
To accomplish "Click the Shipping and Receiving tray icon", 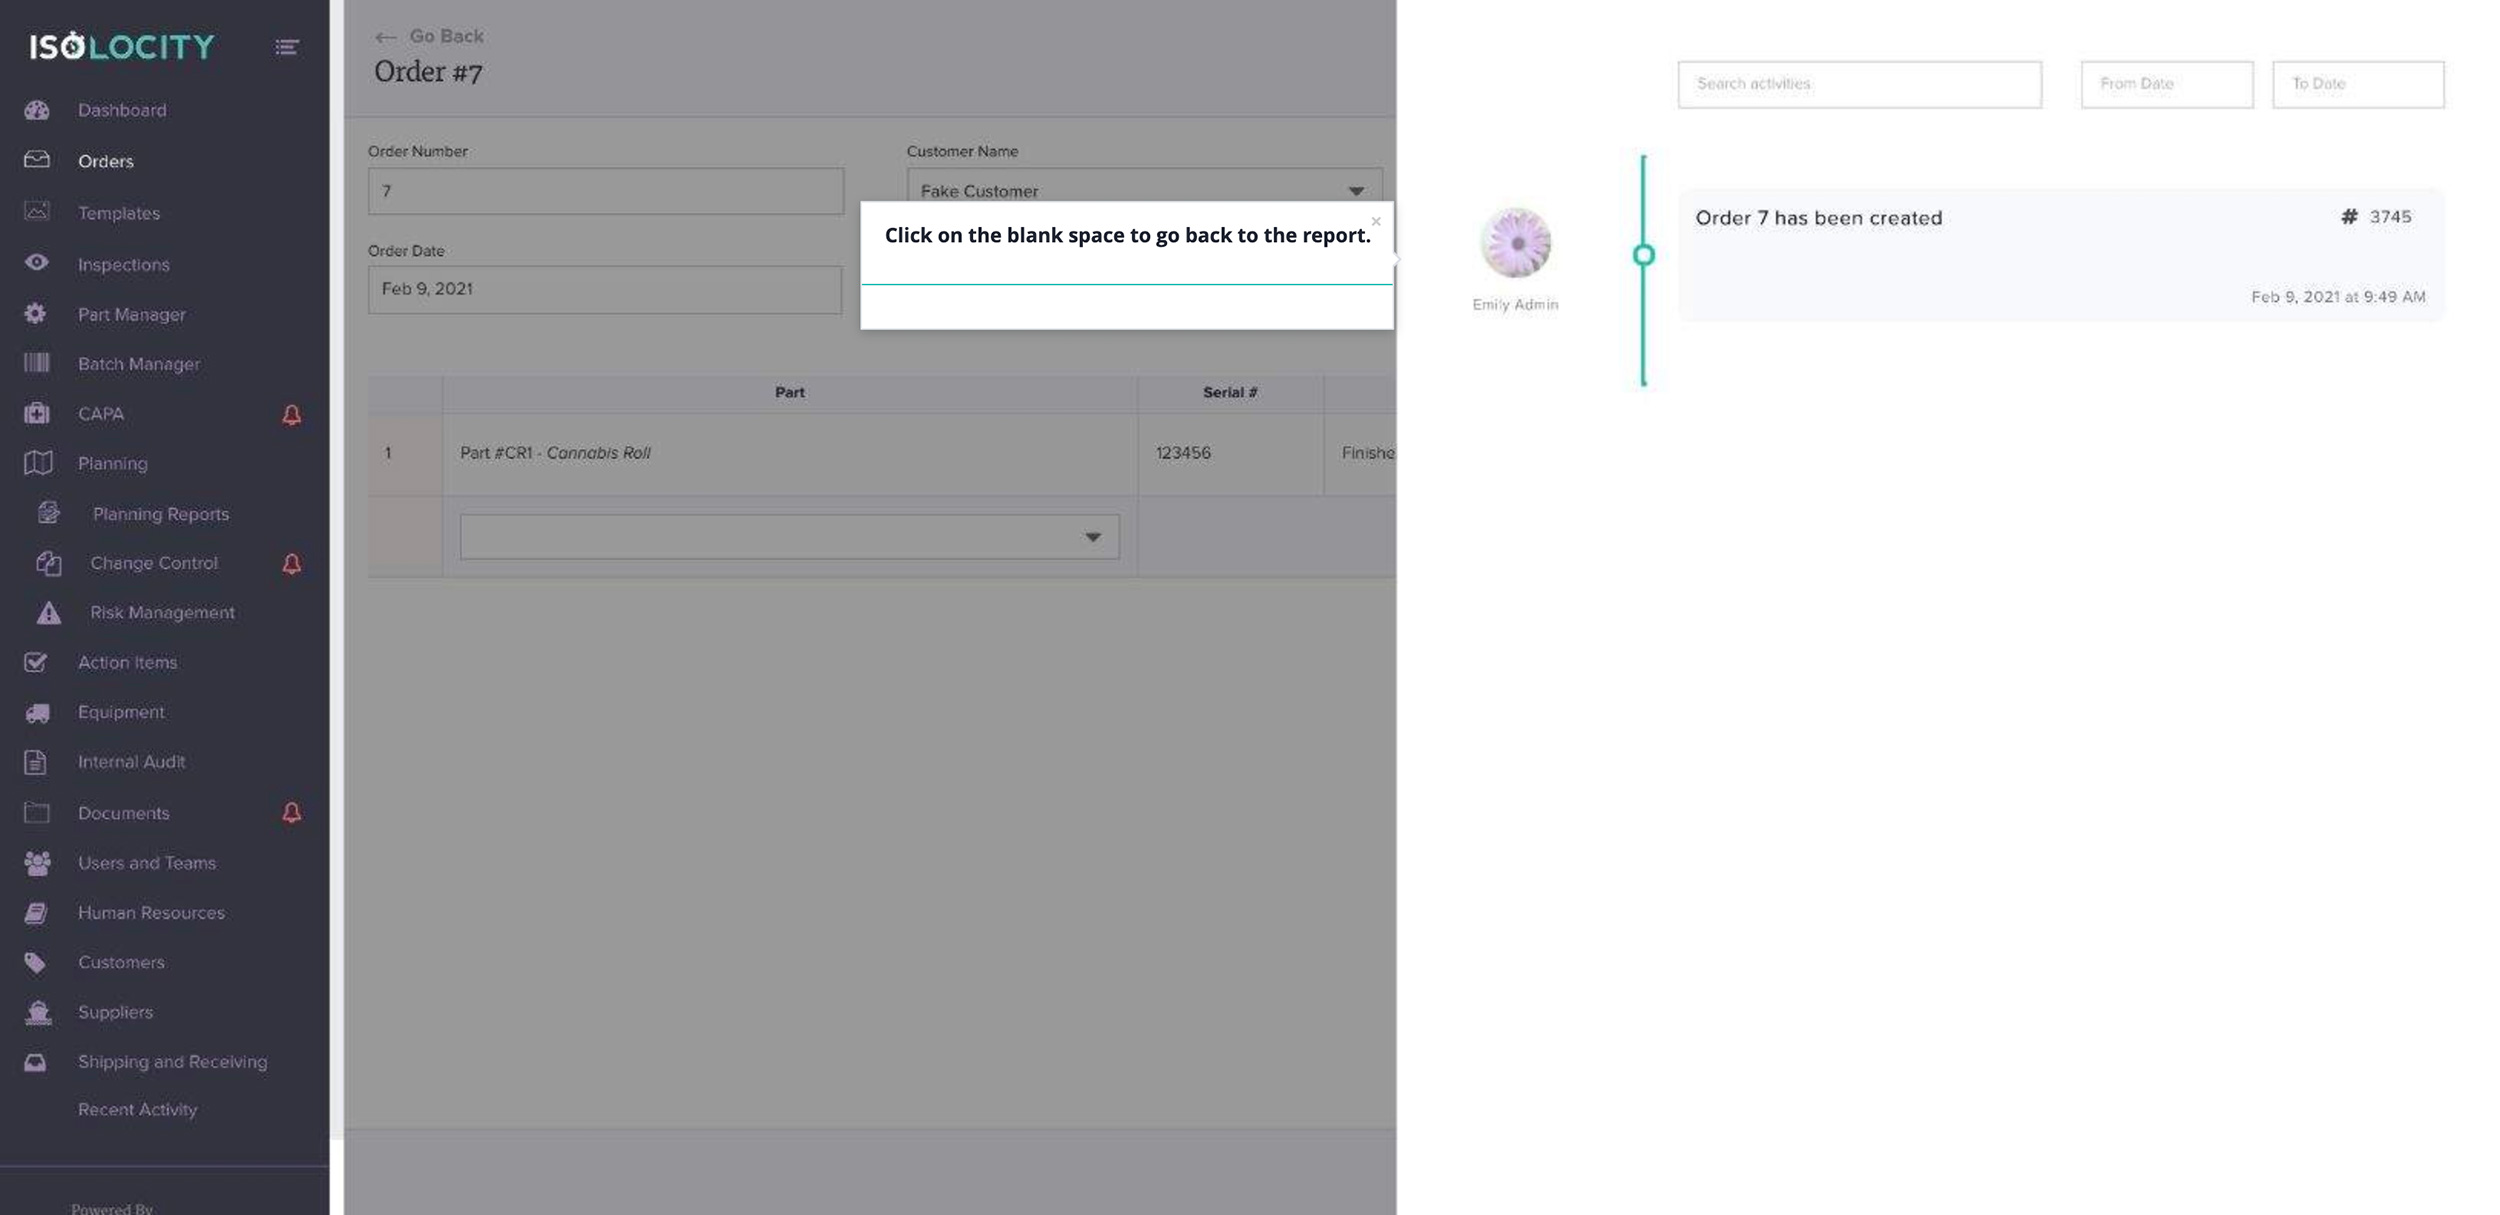I will click(x=35, y=1062).
